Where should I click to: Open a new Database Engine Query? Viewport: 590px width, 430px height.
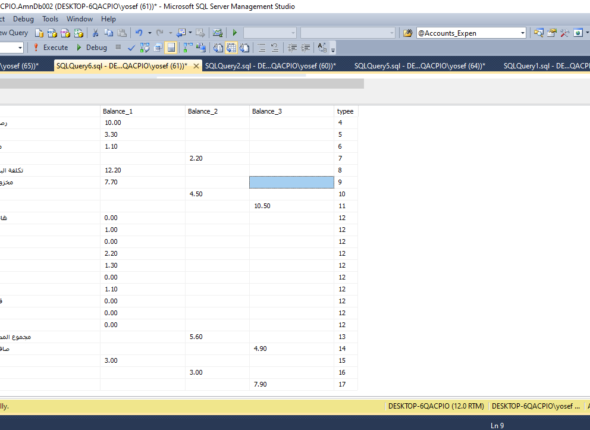pos(39,33)
